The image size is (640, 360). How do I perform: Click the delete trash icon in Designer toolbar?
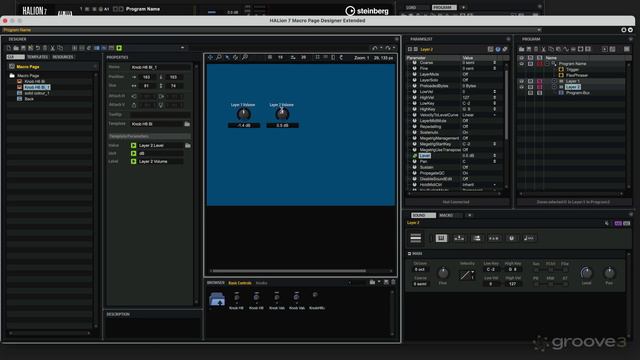45,48
